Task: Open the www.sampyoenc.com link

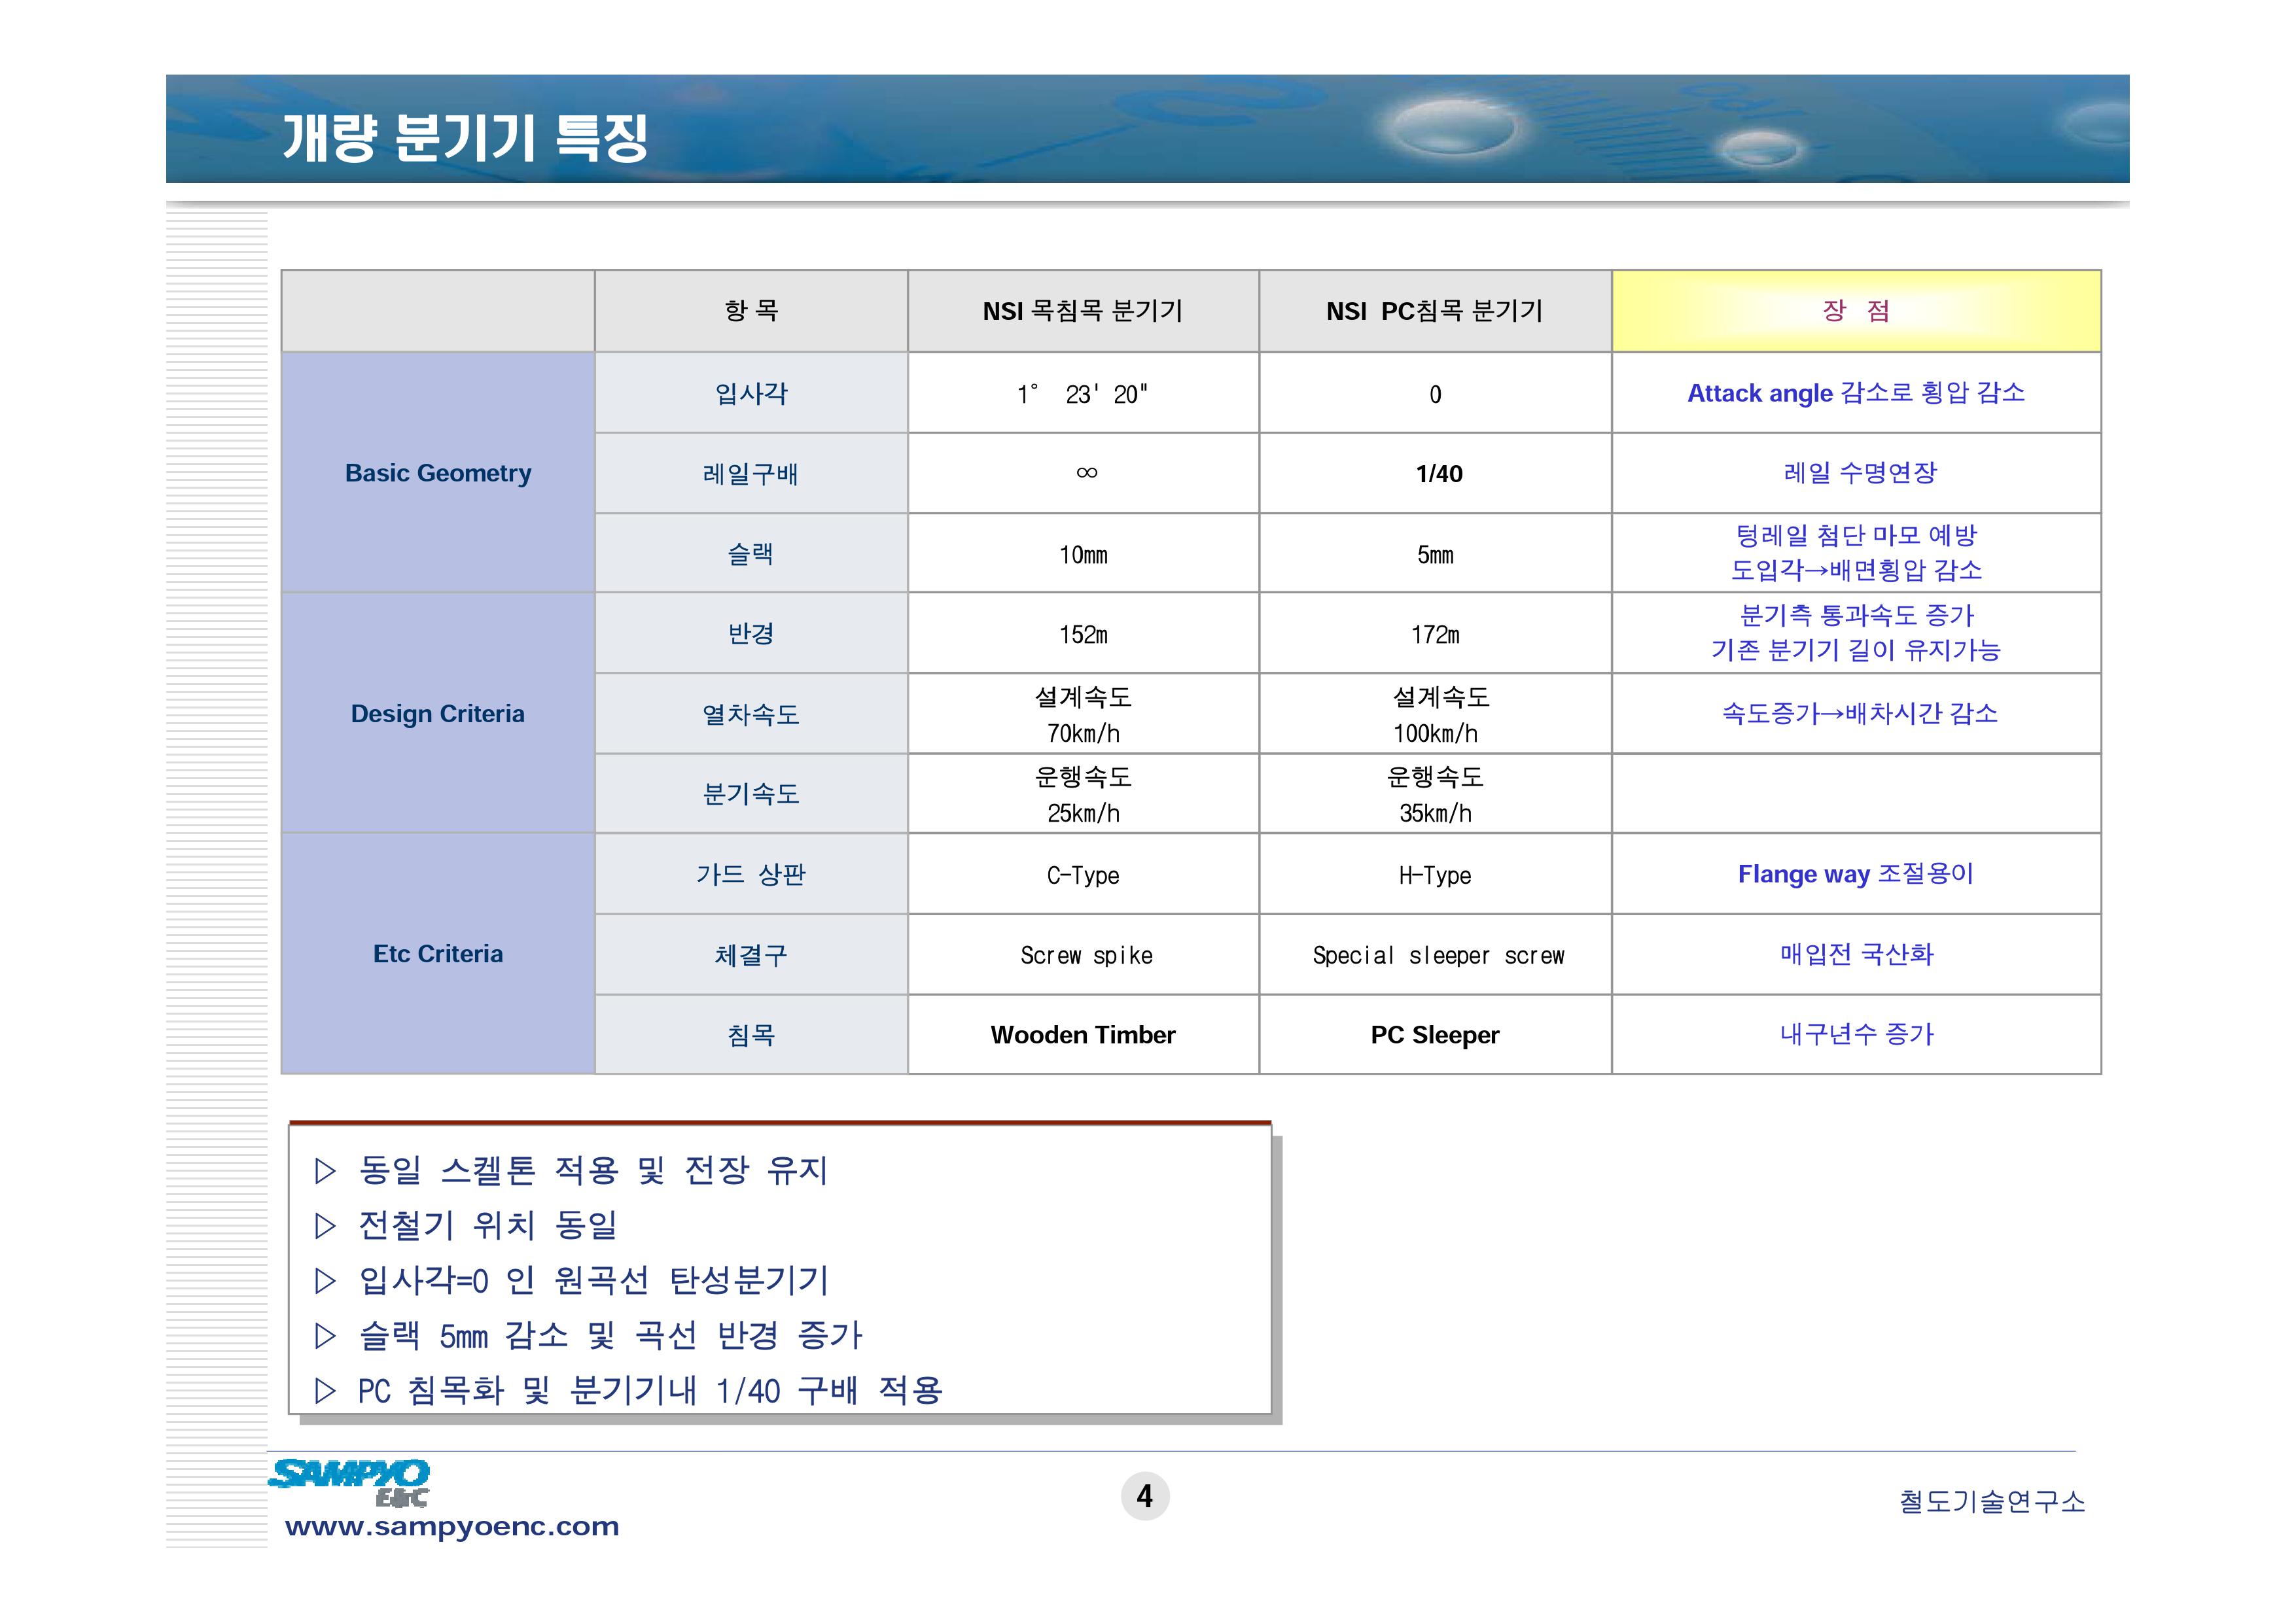Action: click(452, 1527)
